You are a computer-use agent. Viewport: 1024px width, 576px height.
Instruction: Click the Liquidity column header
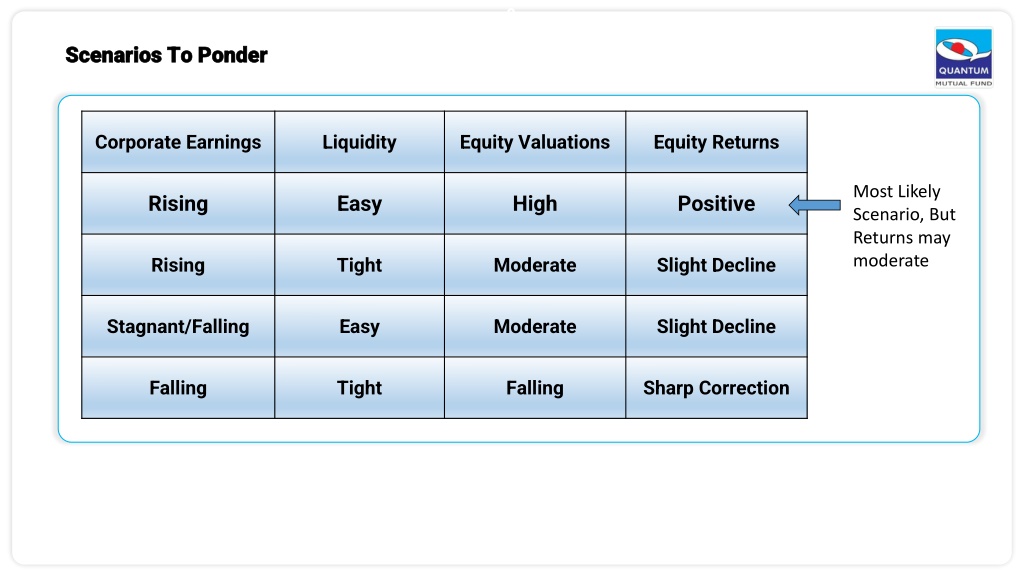[359, 142]
